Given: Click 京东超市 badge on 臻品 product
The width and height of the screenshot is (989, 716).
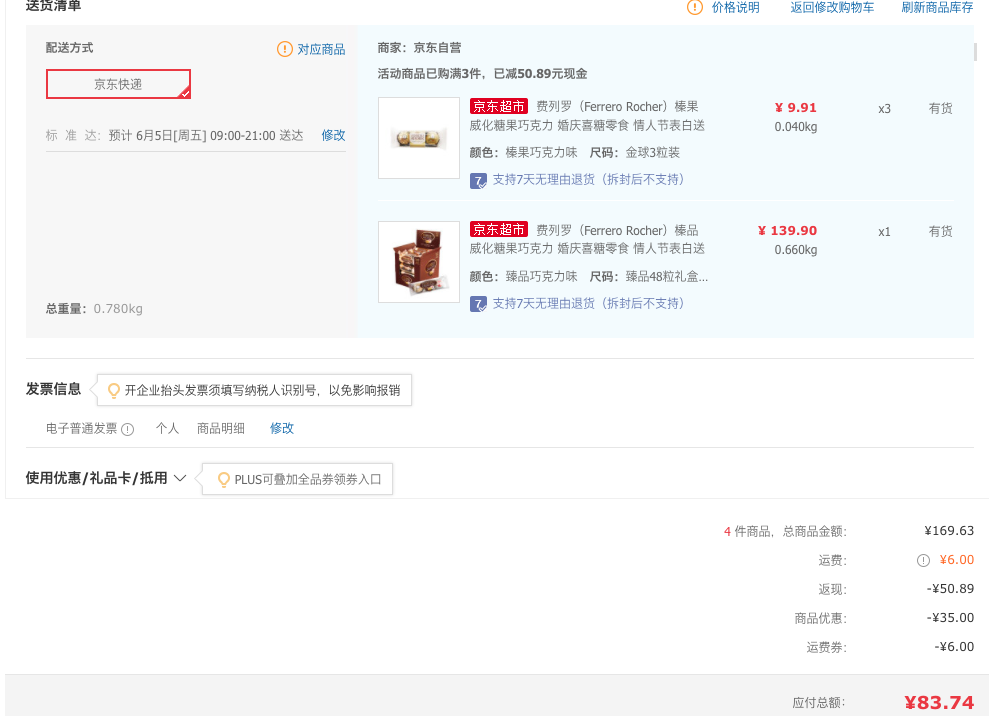Looking at the screenshot, I should point(498,230).
